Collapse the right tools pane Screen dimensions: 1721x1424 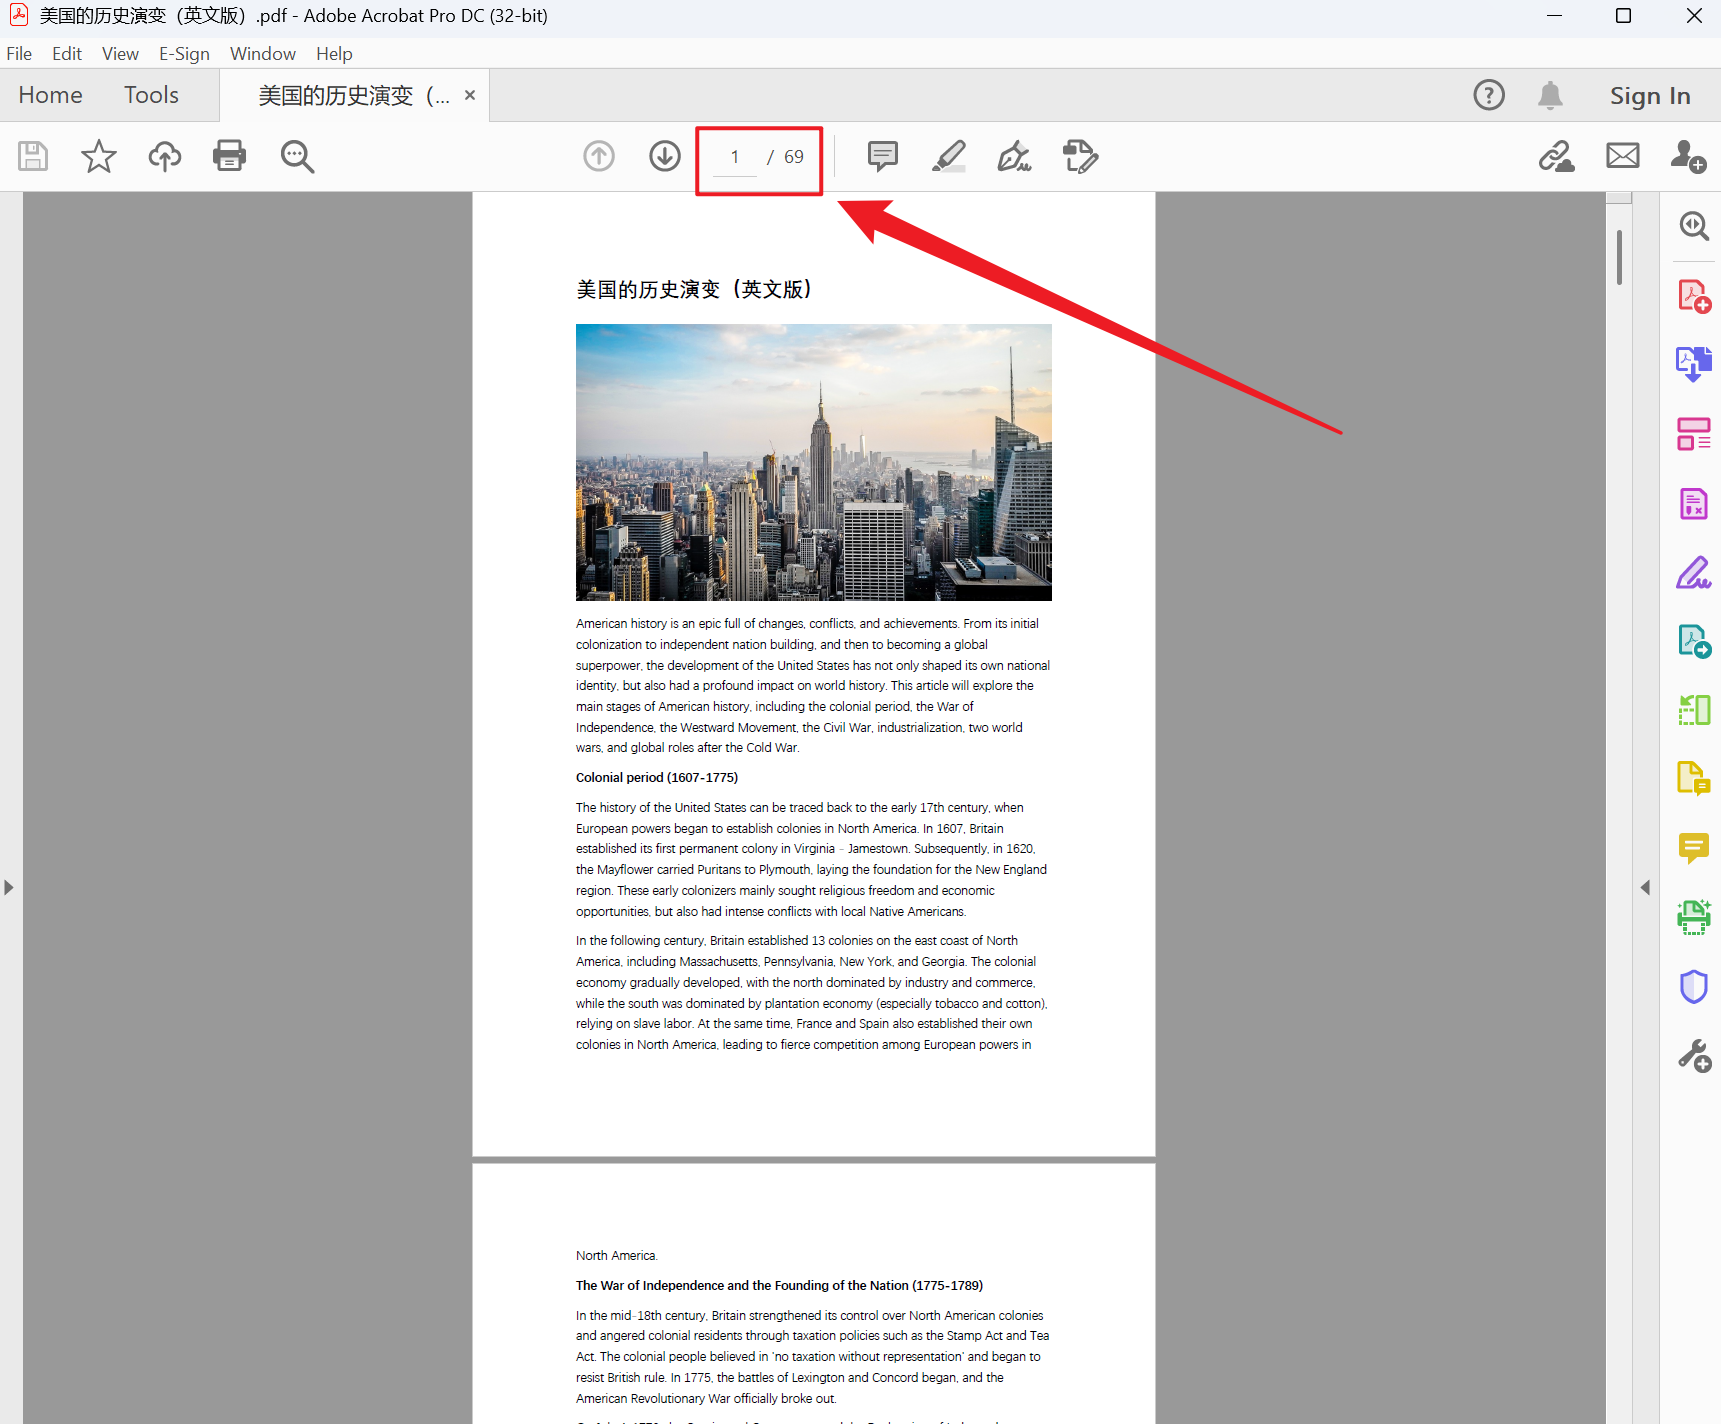[x=1645, y=887]
